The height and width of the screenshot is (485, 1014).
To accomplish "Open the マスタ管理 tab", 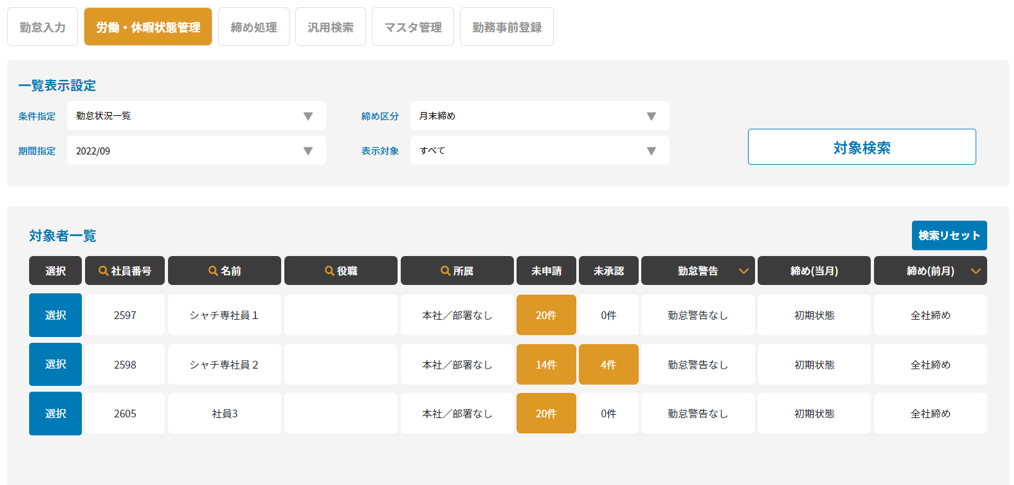I will pyautogui.click(x=413, y=27).
